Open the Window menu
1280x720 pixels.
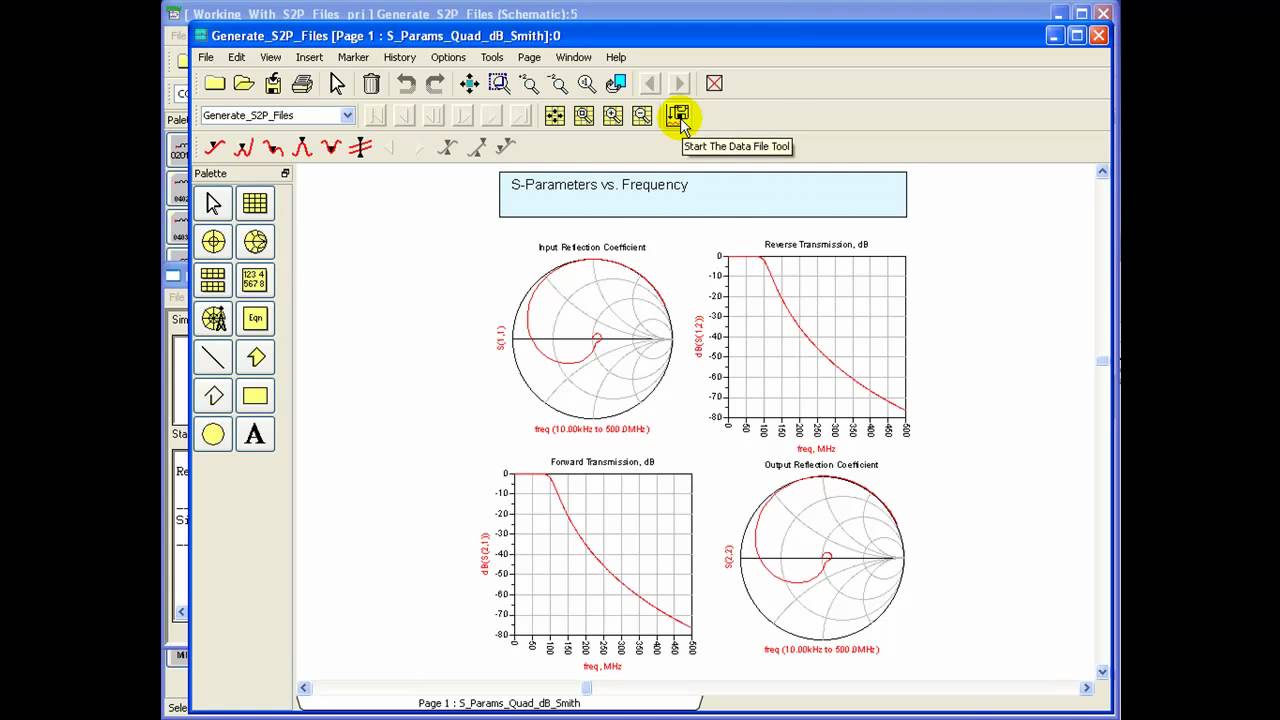tap(573, 57)
